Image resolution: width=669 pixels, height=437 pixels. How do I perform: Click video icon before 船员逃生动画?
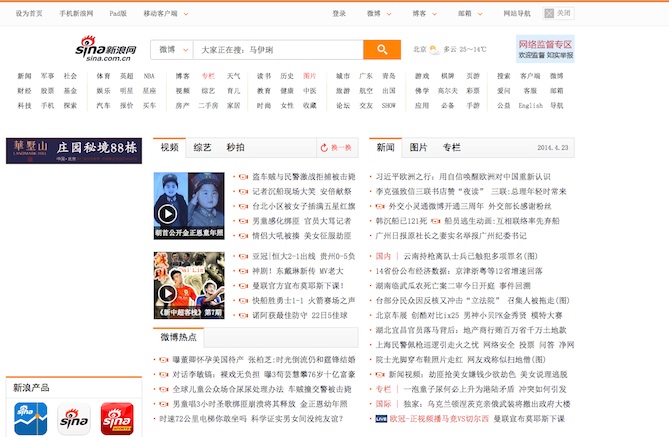[436, 221]
